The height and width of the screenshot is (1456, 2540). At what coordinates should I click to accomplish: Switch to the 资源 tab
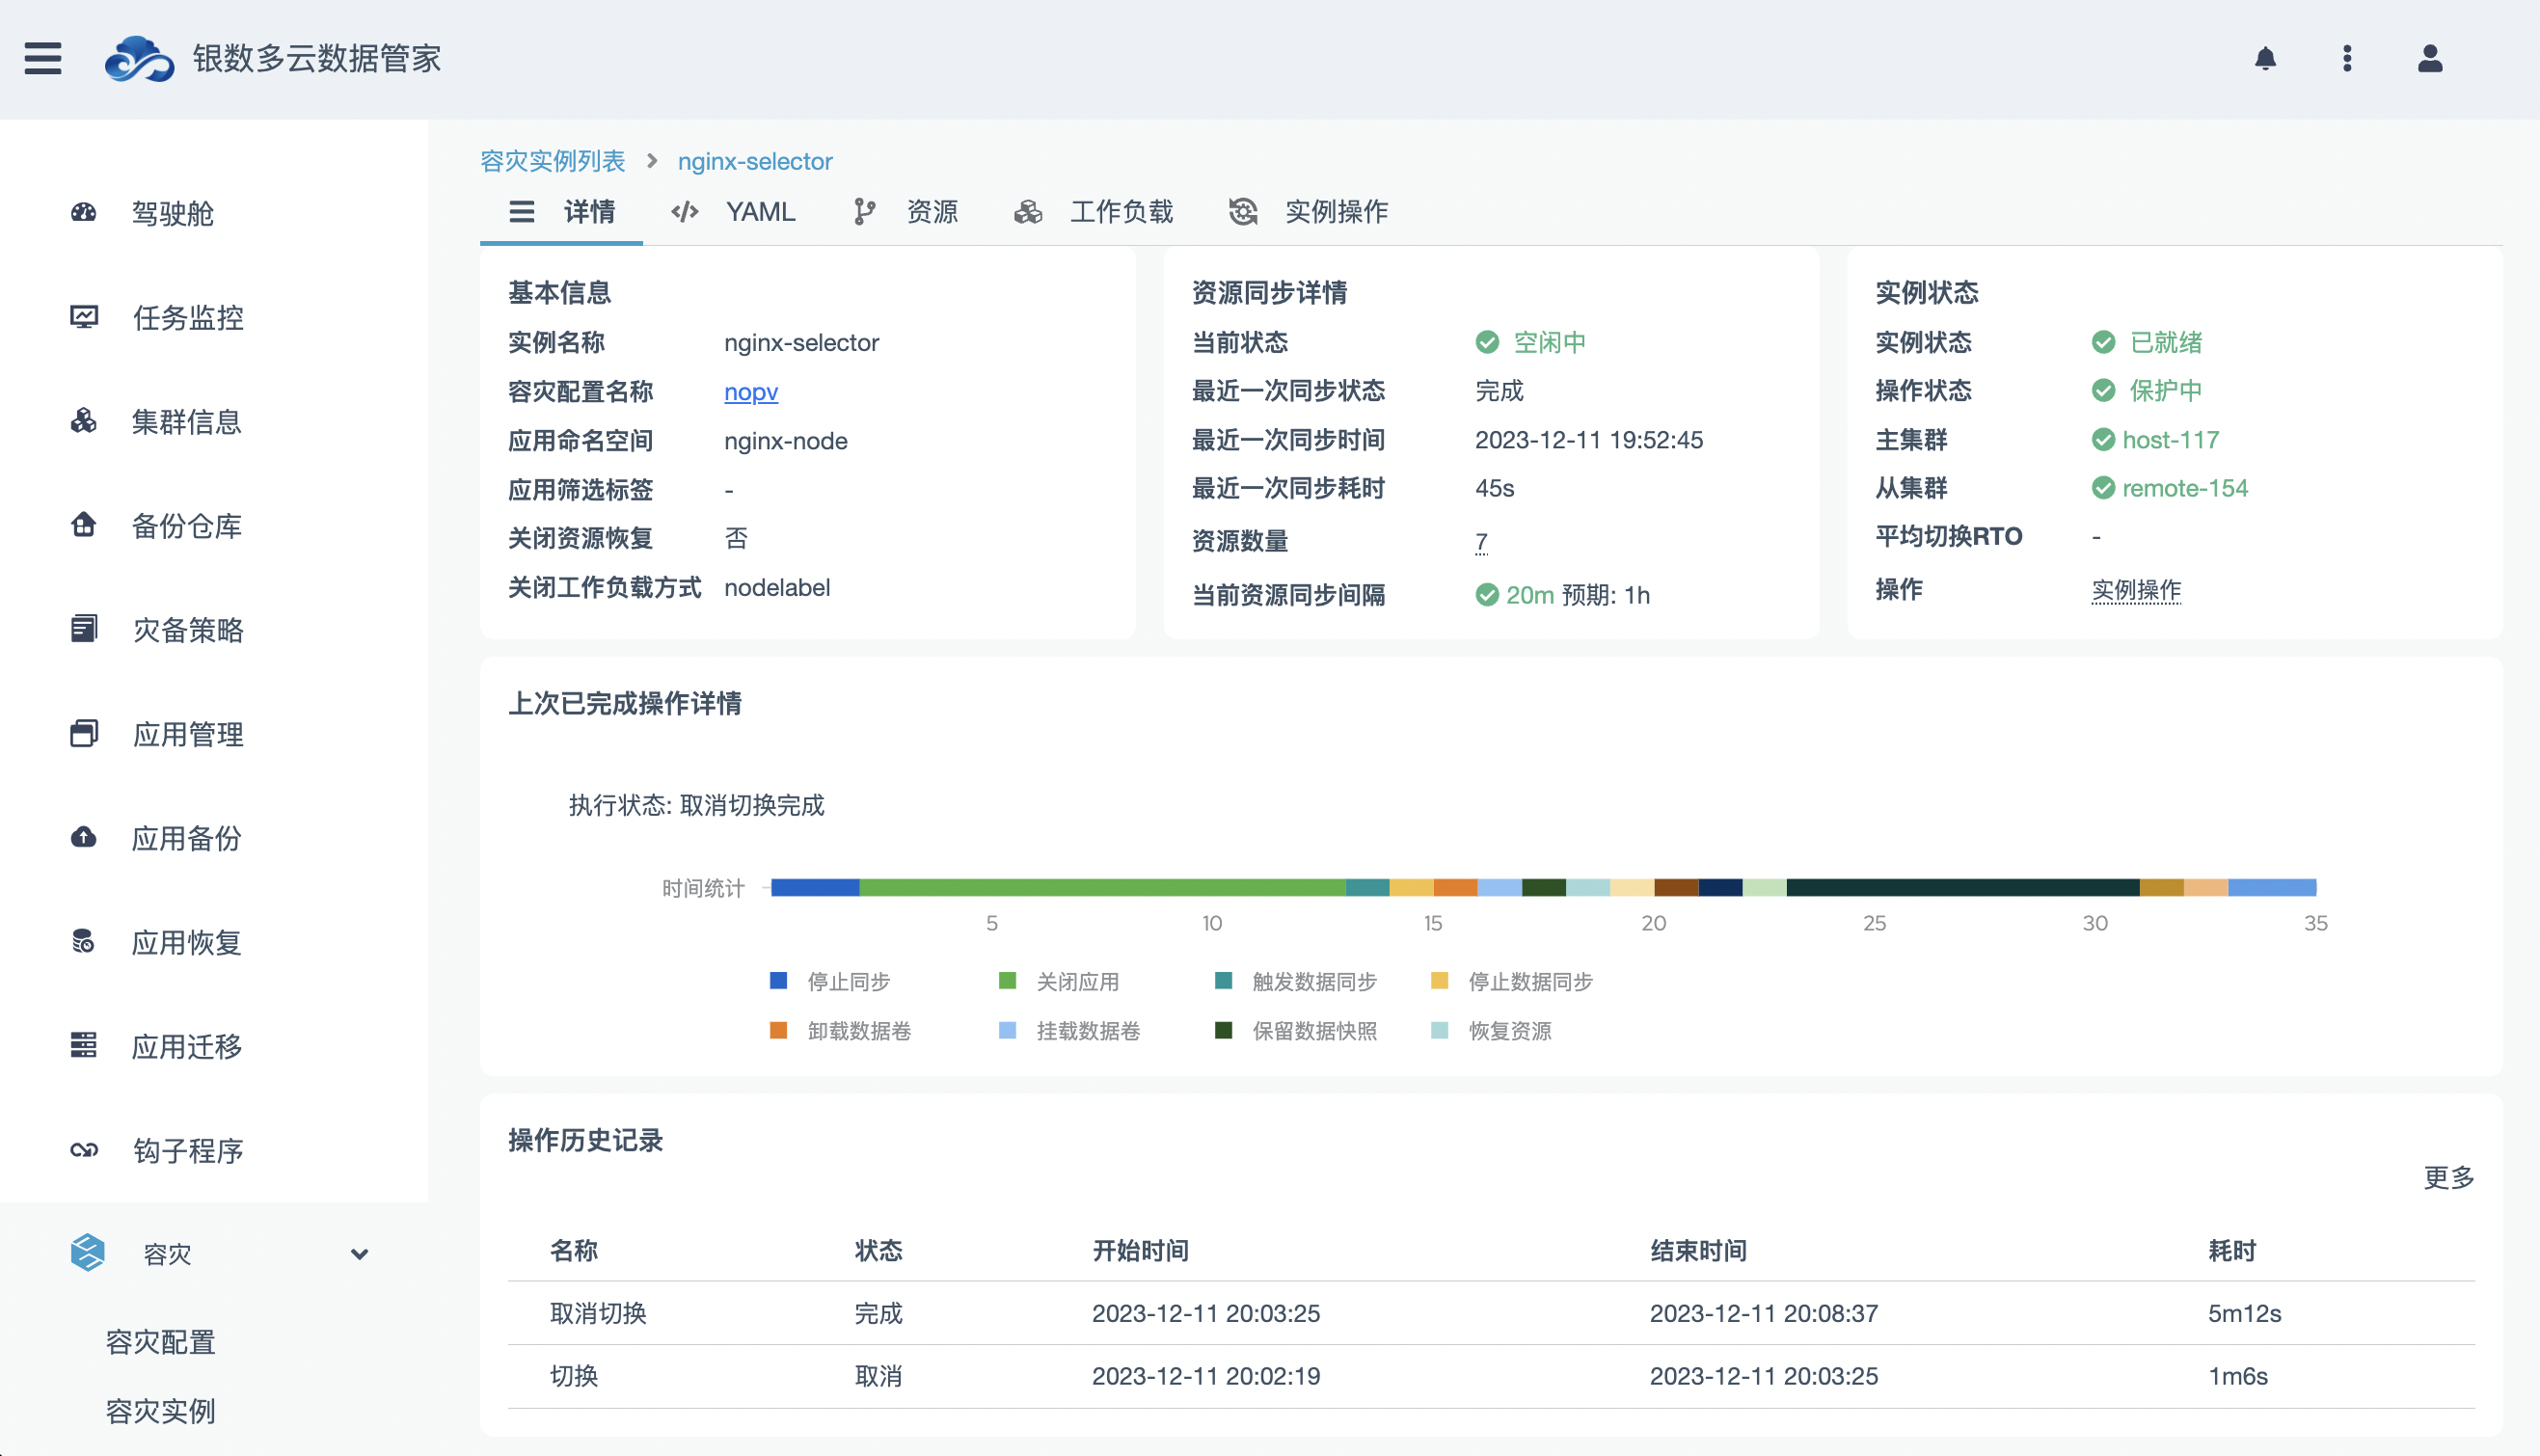906,212
